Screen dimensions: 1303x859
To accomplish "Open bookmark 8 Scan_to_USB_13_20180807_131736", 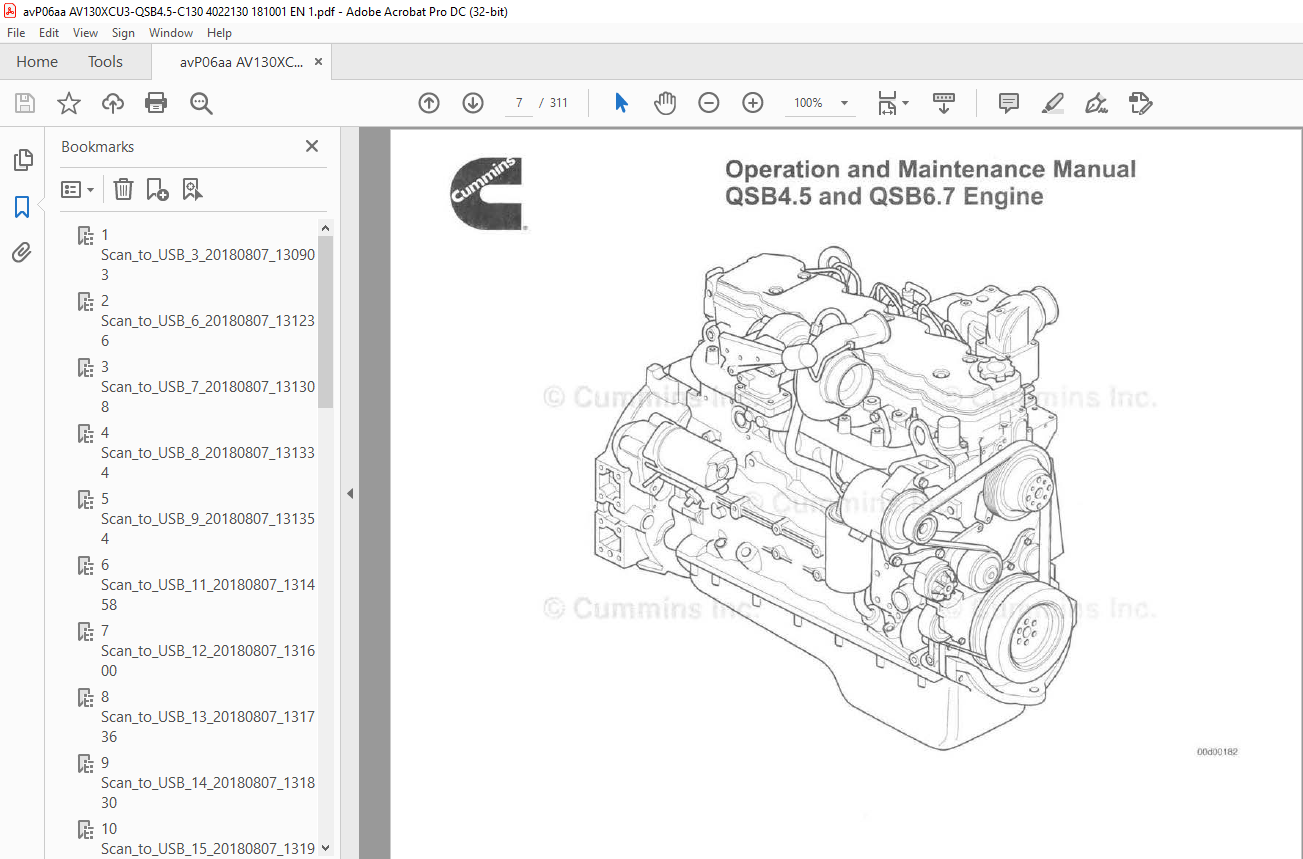I will pyautogui.click(x=207, y=716).
